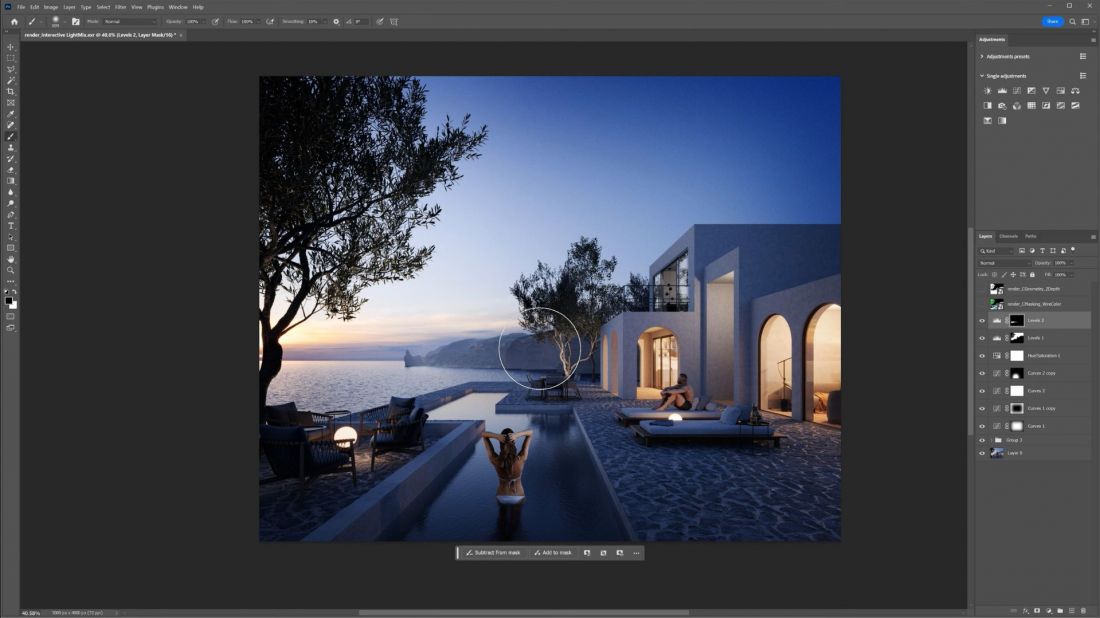Add an Exposure adjustment

pos(1031,90)
